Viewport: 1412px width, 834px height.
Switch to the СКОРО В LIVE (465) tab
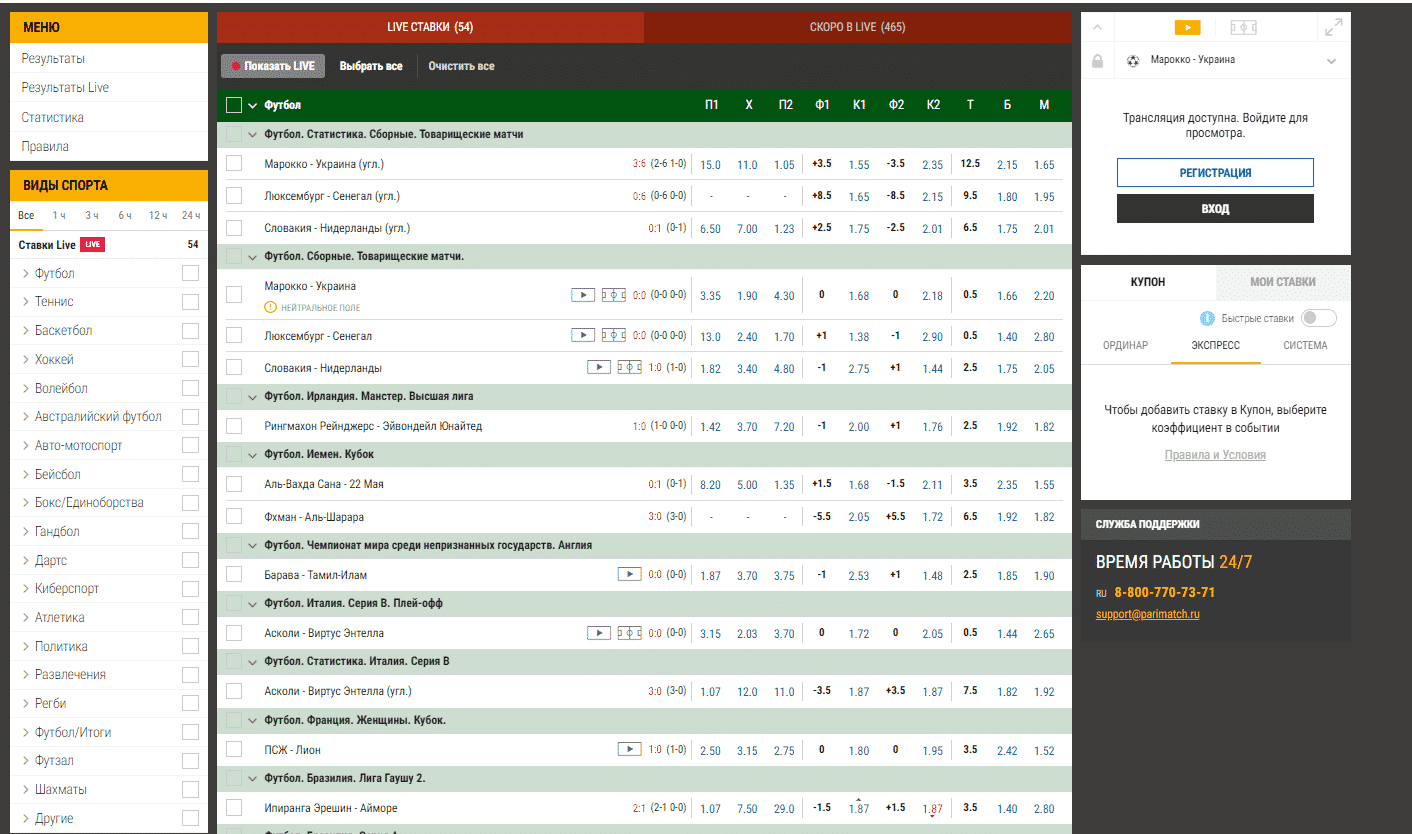(x=858, y=27)
